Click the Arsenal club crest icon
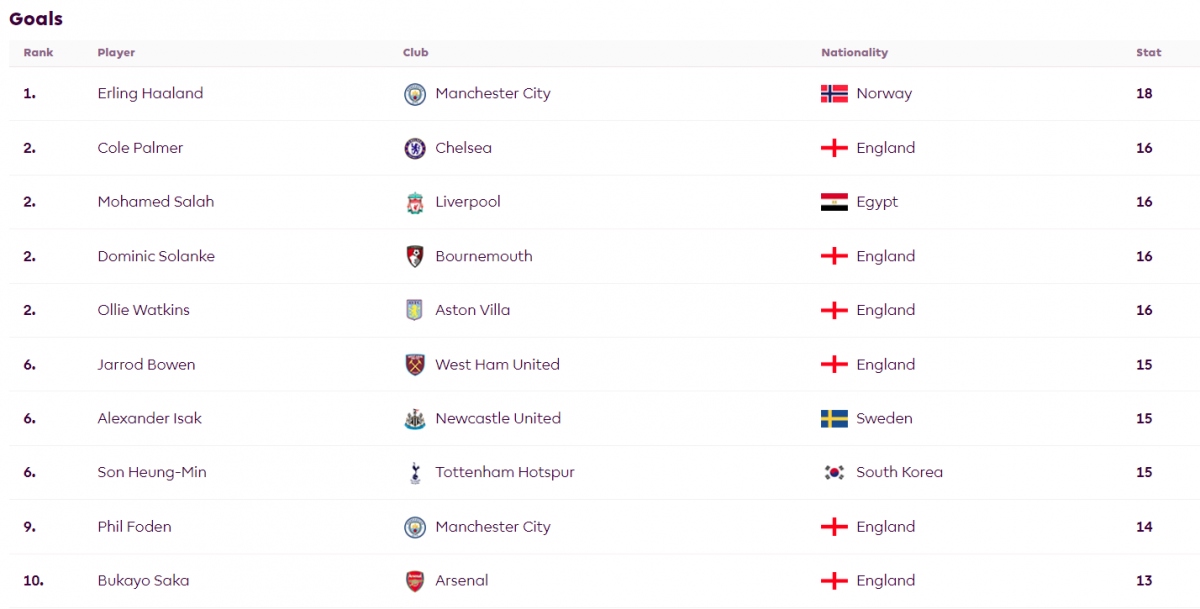 [x=414, y=581]
